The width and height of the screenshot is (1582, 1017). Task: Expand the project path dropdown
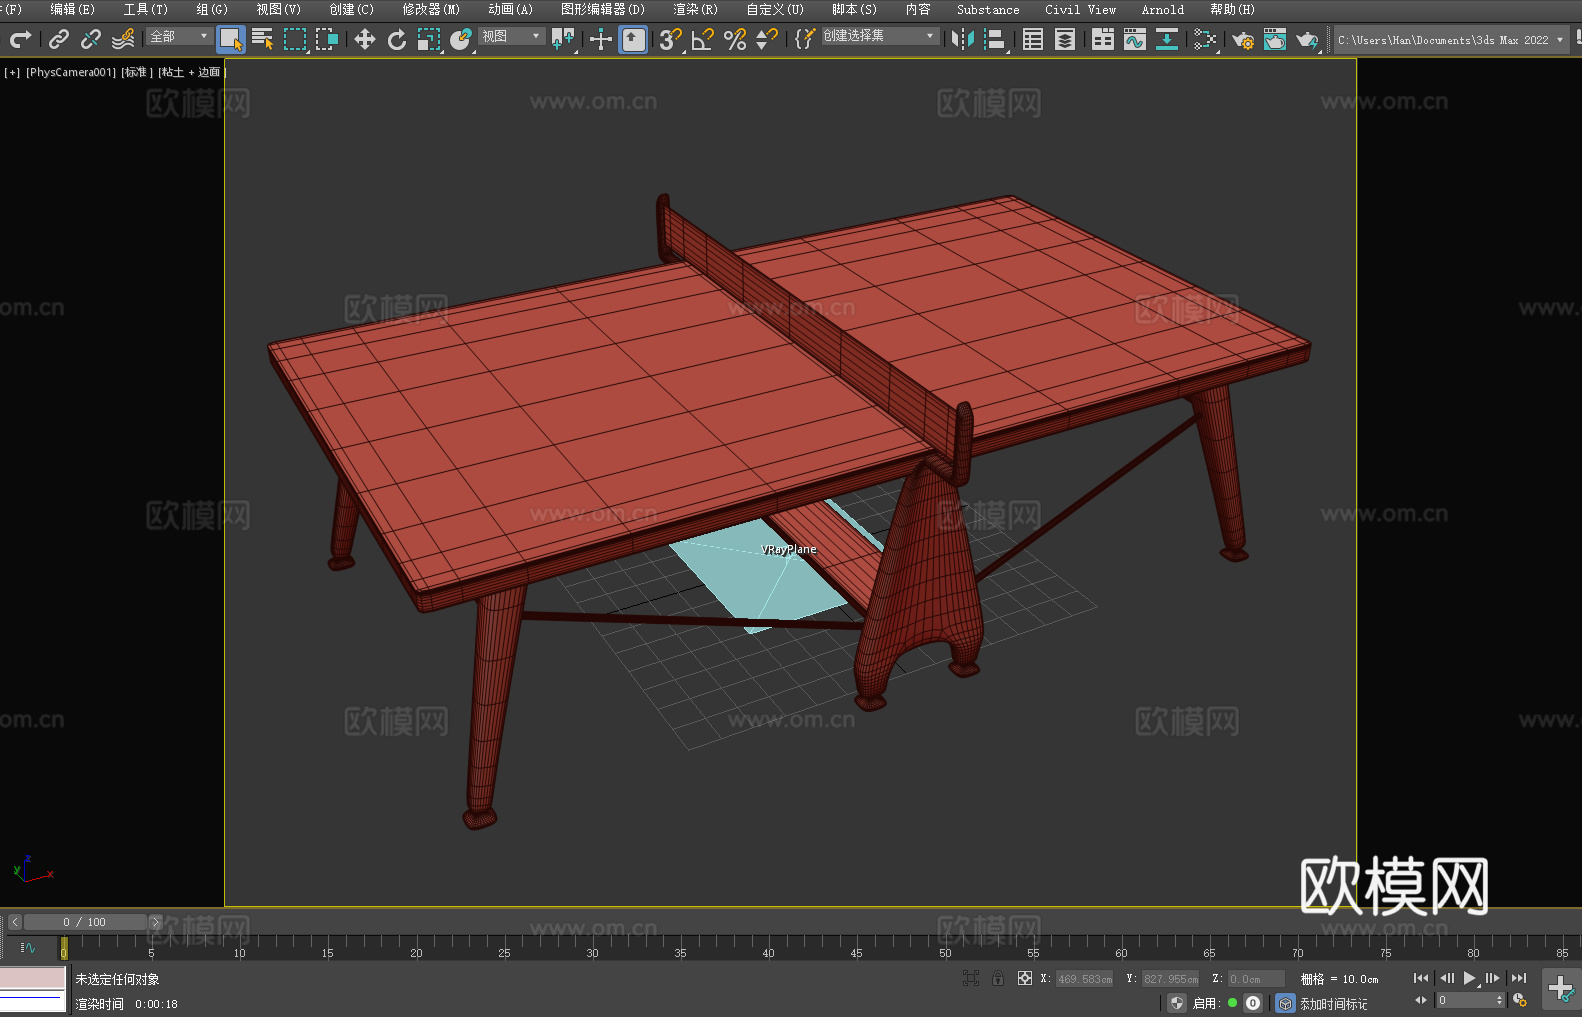coord(1559,40)
